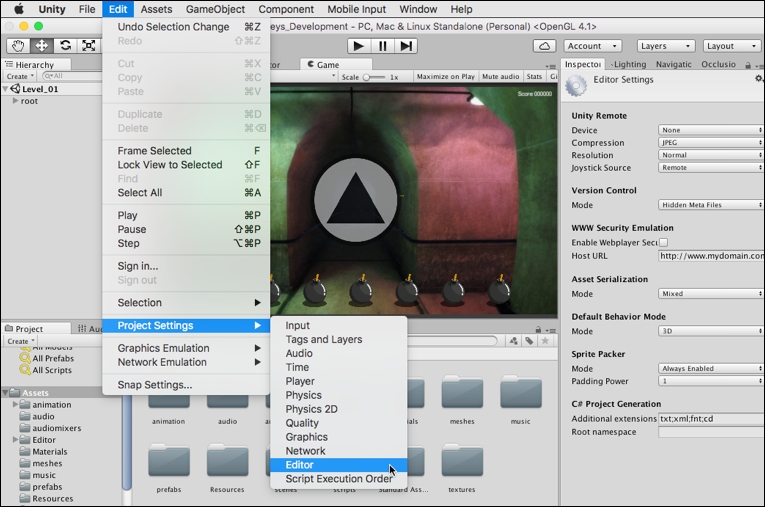Choose Physics 2D menu item
The width and height of the screenshot is (765, 507).
[339, 409]
